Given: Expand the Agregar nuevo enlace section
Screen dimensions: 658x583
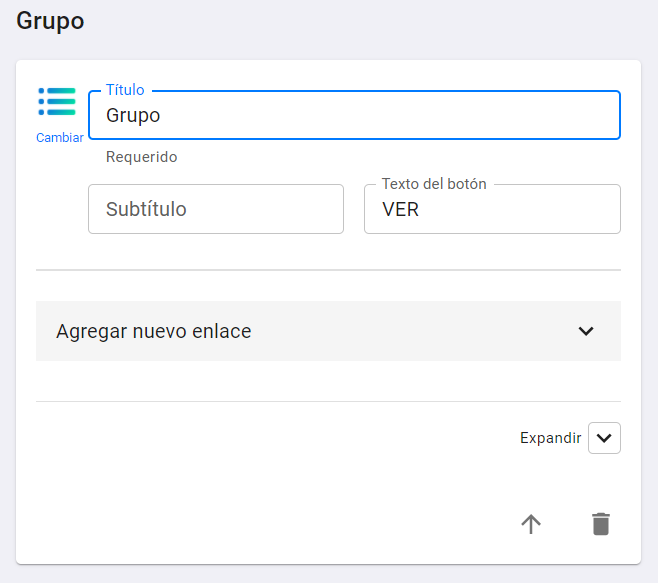Looking at the screenshot, I should (328, 331).
